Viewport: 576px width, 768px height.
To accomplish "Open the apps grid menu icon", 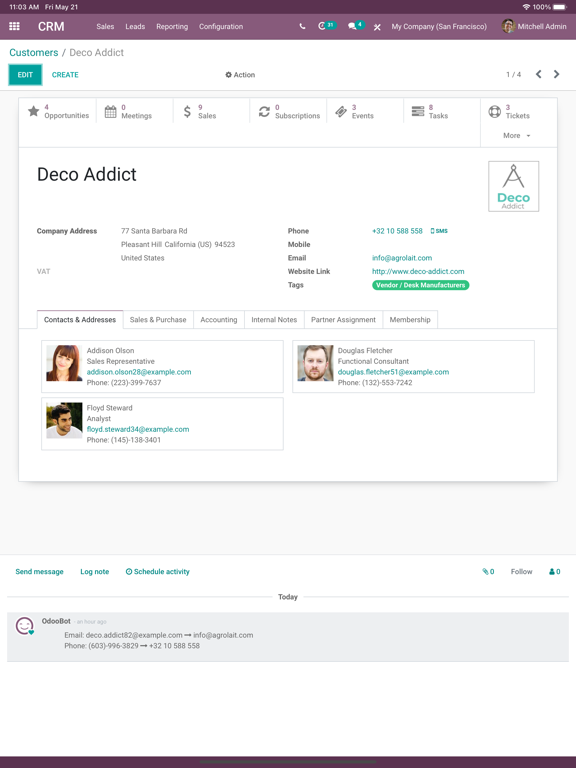I will [14, 26].
